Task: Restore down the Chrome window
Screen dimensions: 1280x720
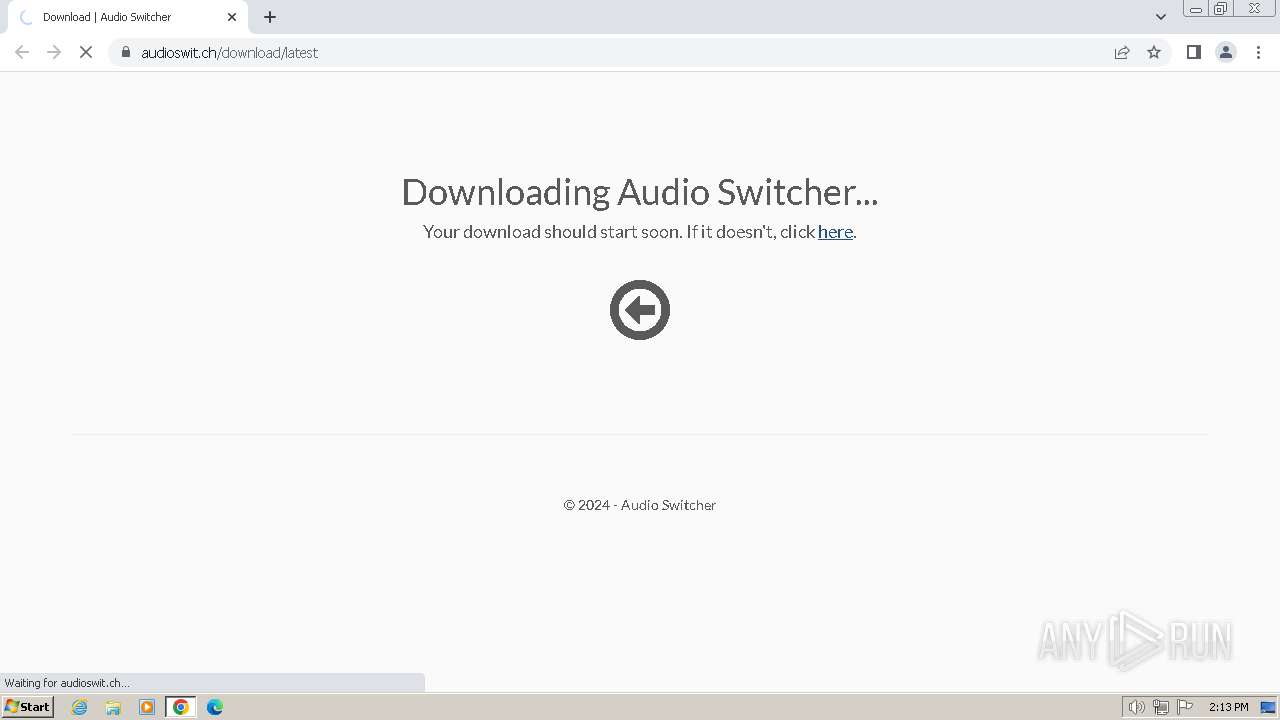Action: click(x=1221, y=9)
